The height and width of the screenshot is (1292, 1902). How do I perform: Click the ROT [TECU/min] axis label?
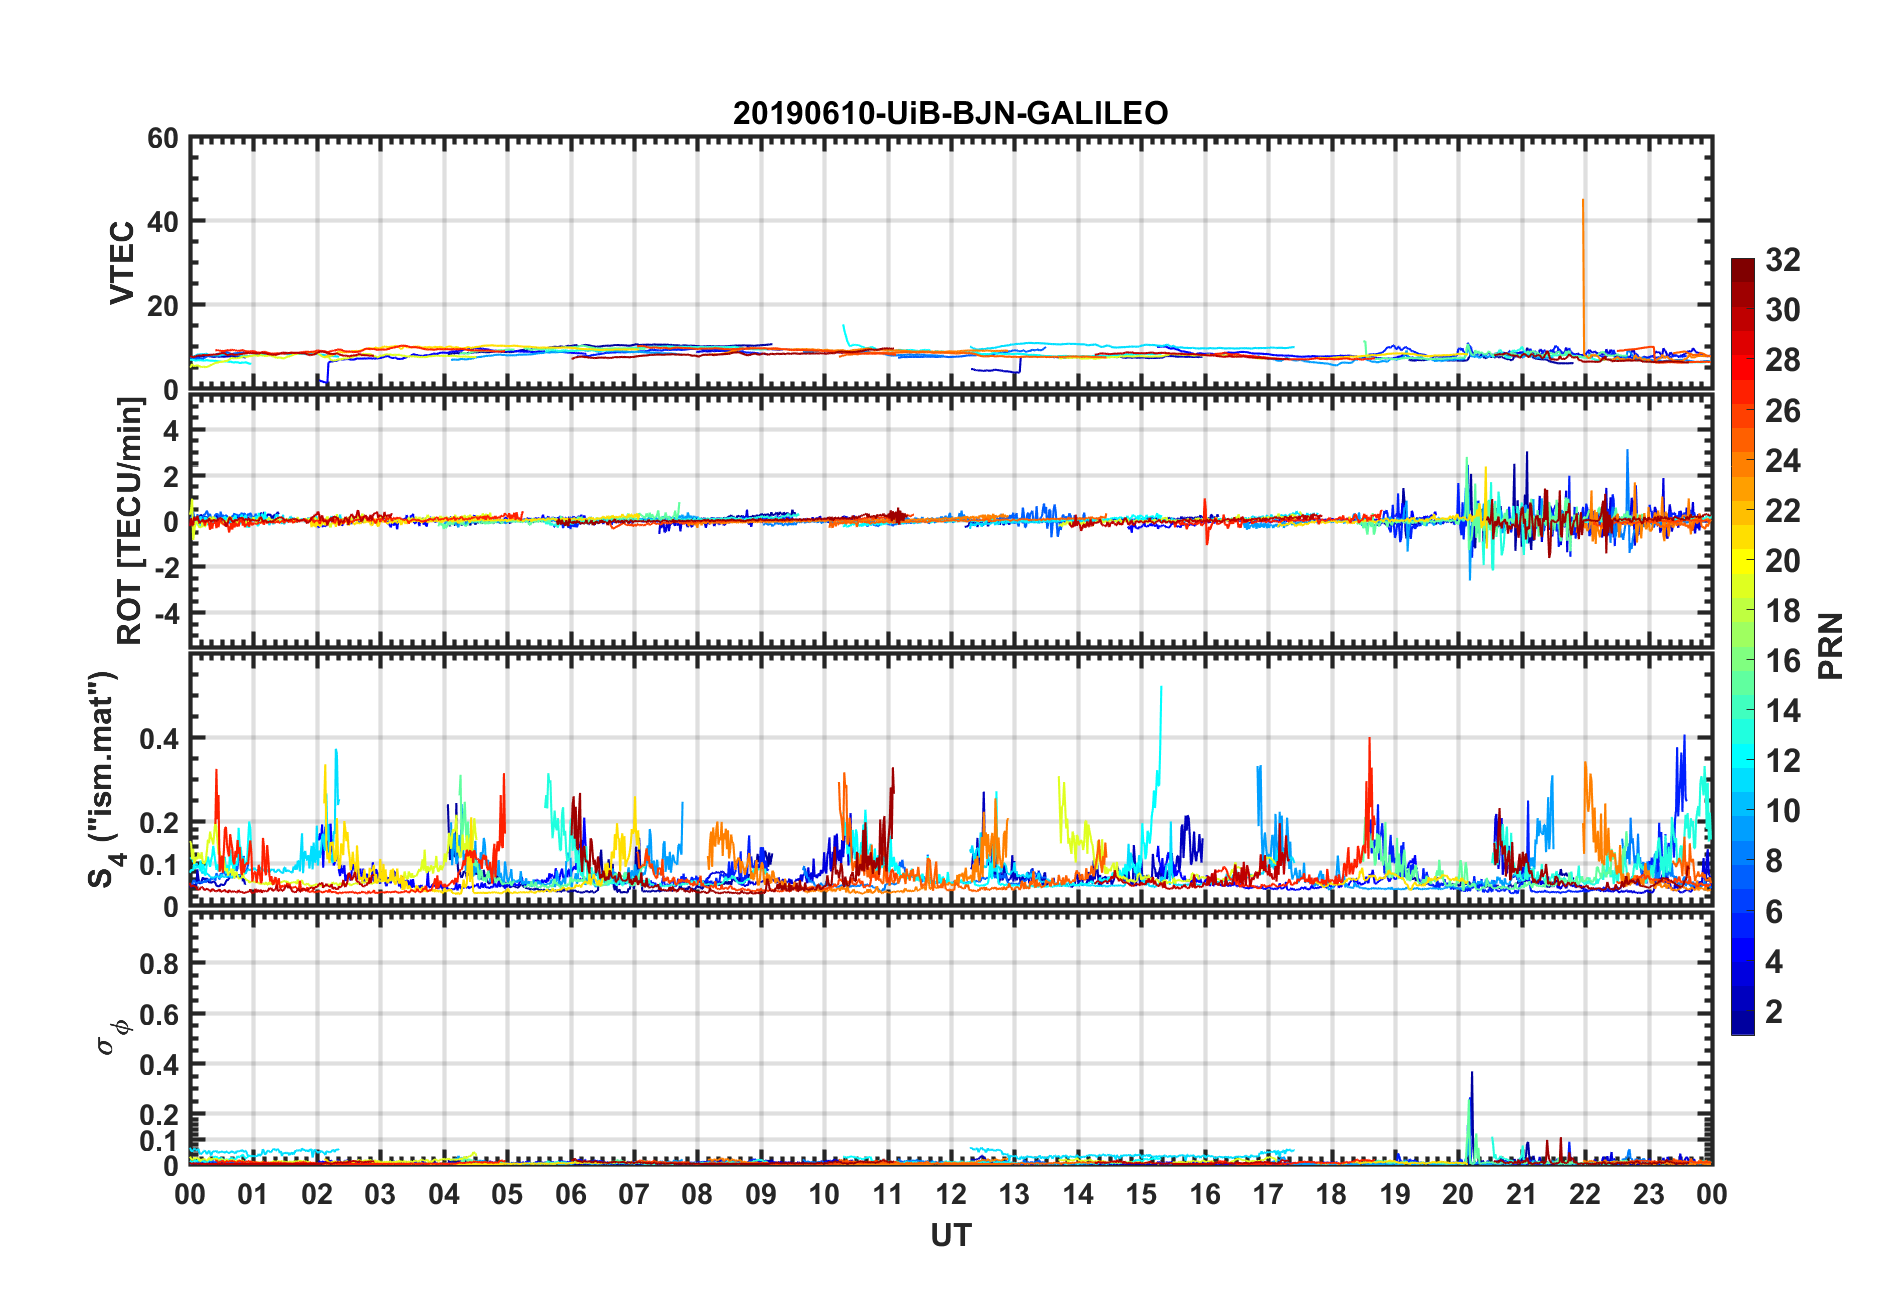tap(130, 521)
